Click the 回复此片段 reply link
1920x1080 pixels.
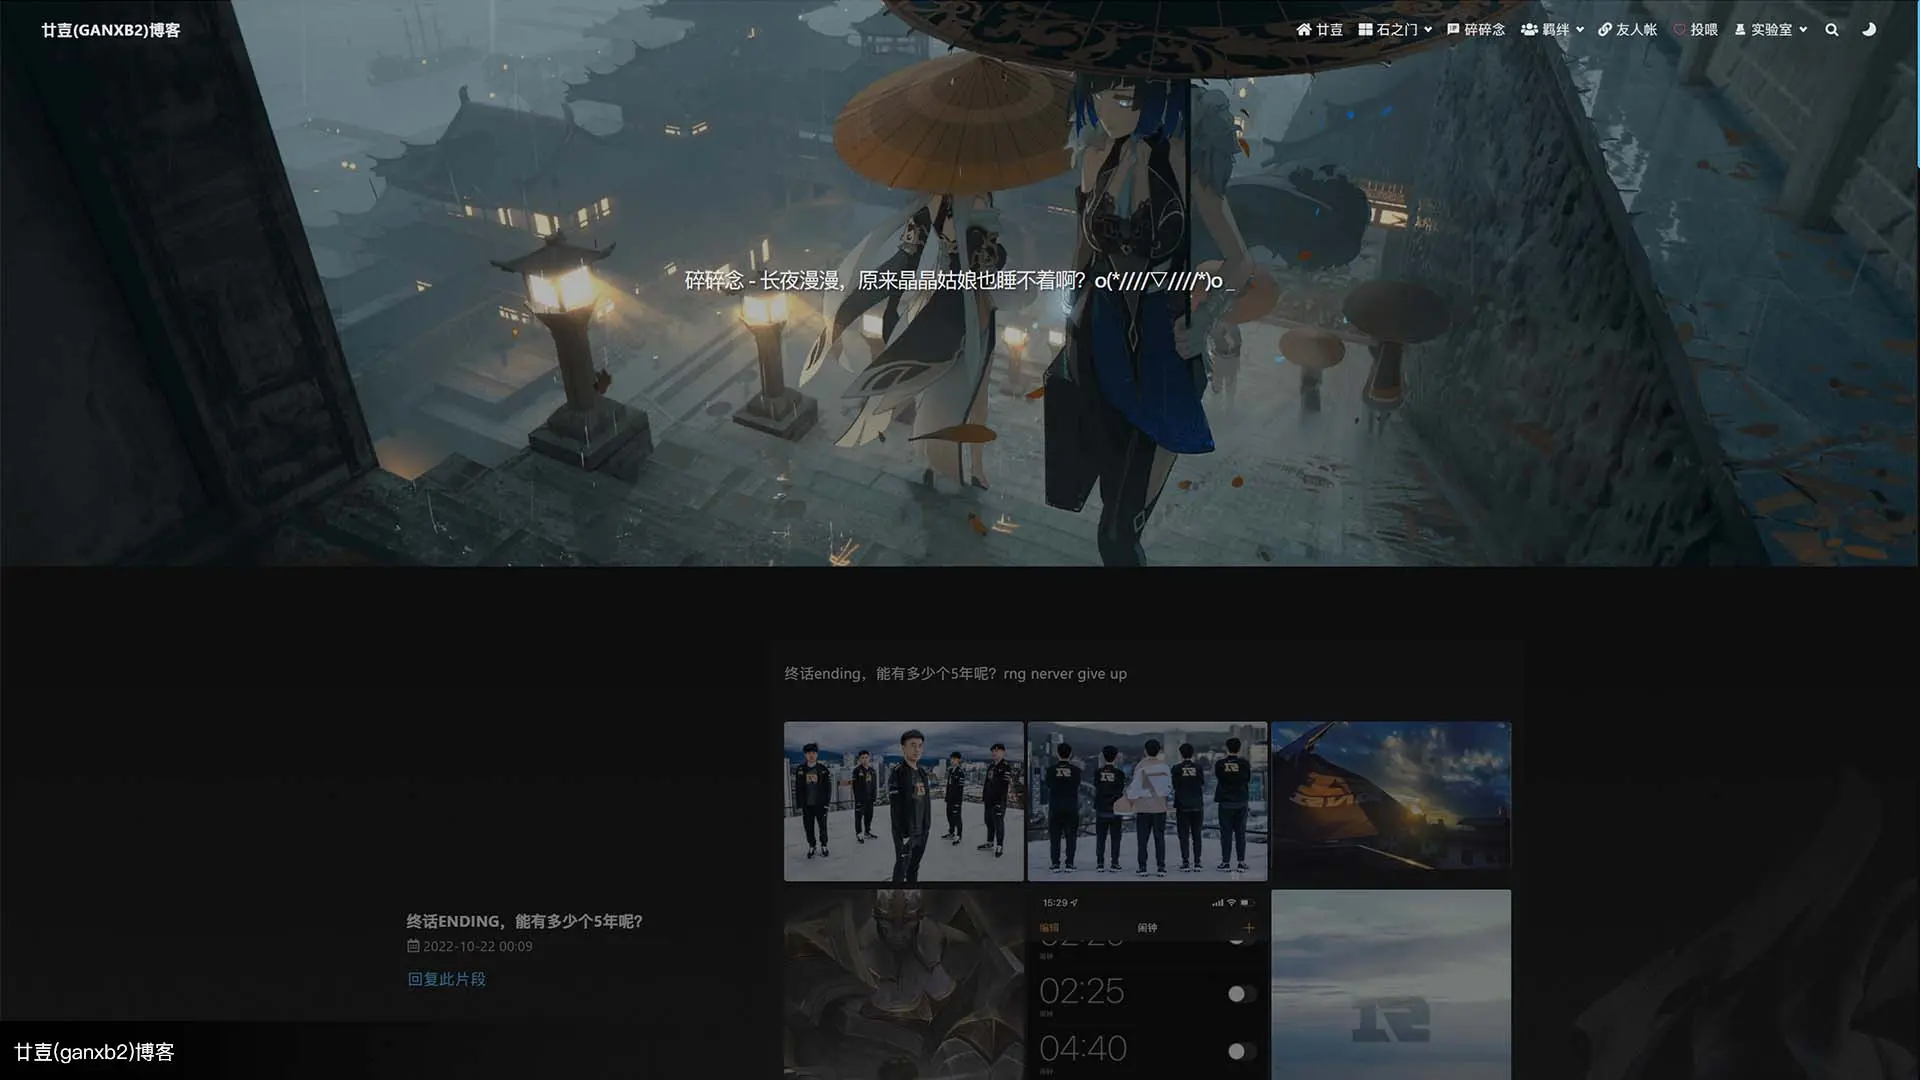[x=446, y=979]
